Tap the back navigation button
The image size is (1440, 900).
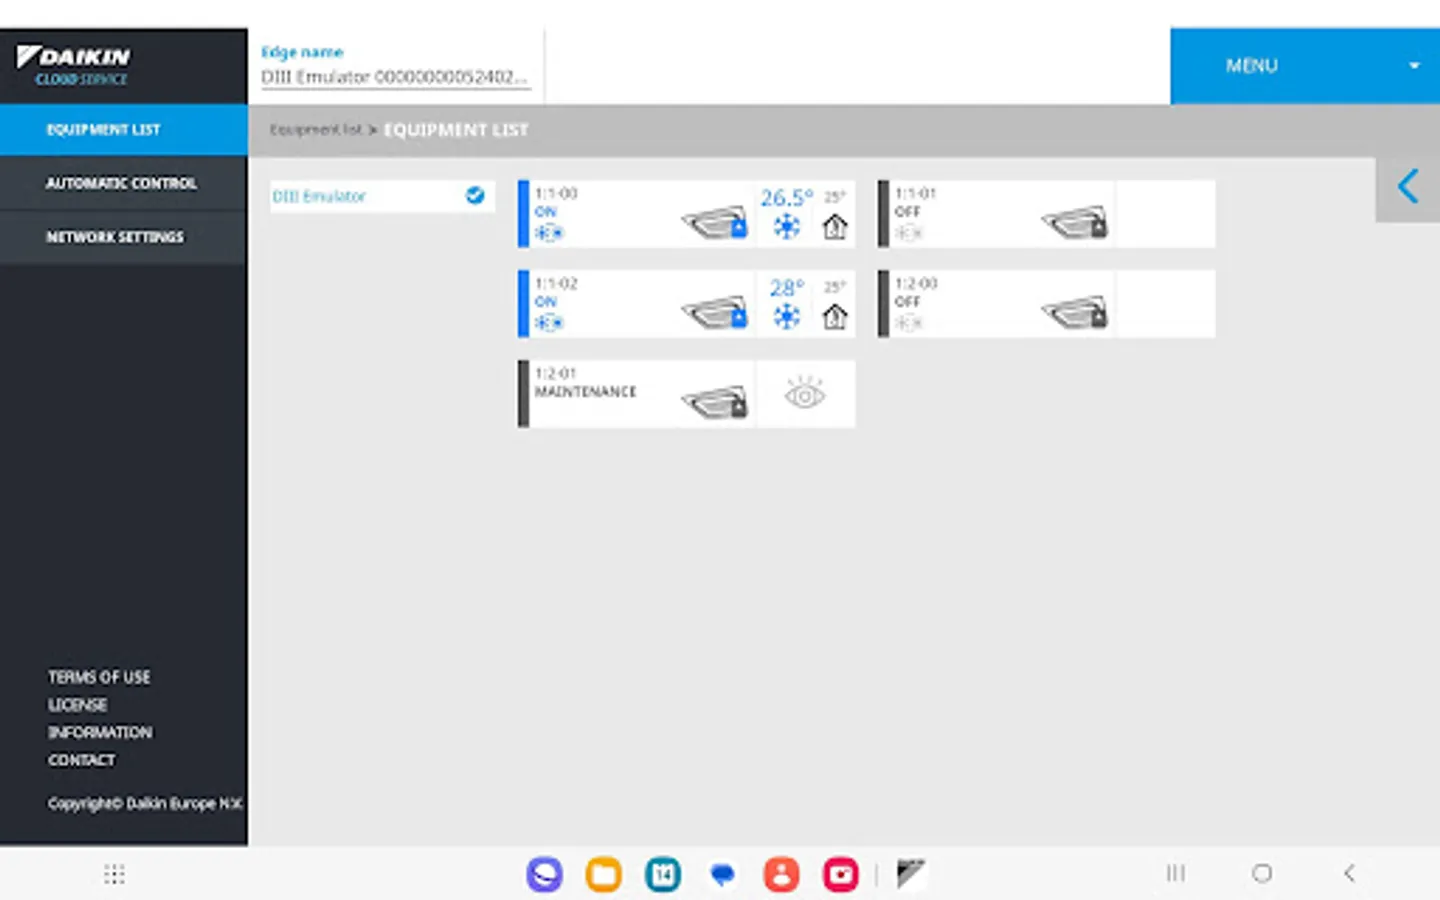pyautogui.click(x=1349, y=874)
